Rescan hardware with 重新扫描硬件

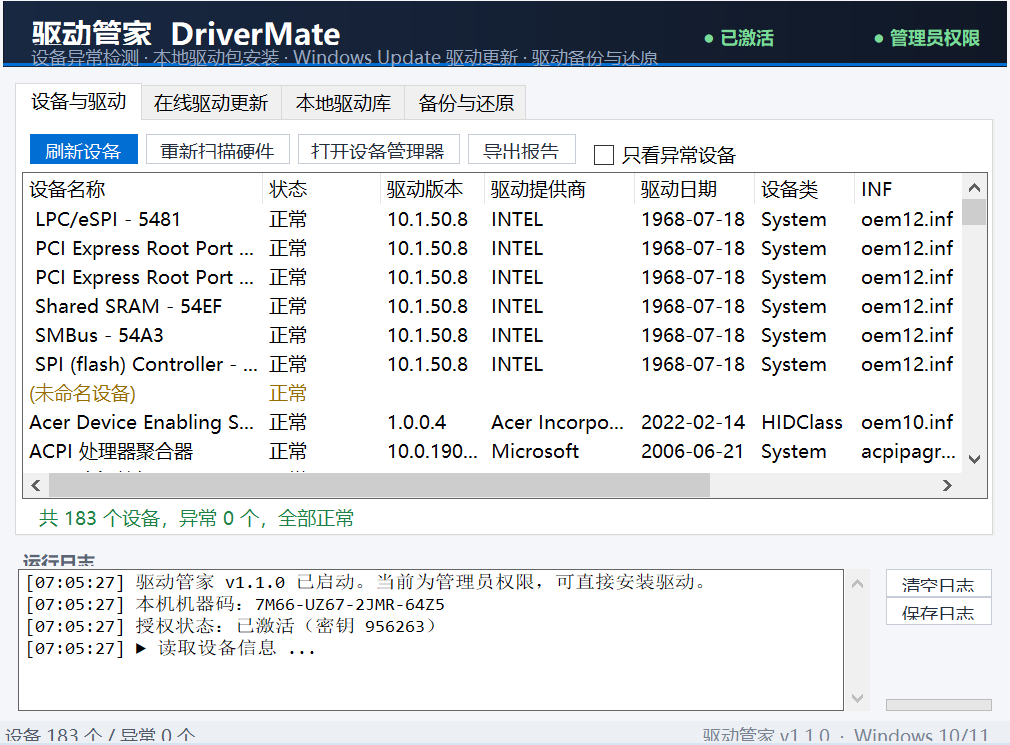tap(217, 150)
